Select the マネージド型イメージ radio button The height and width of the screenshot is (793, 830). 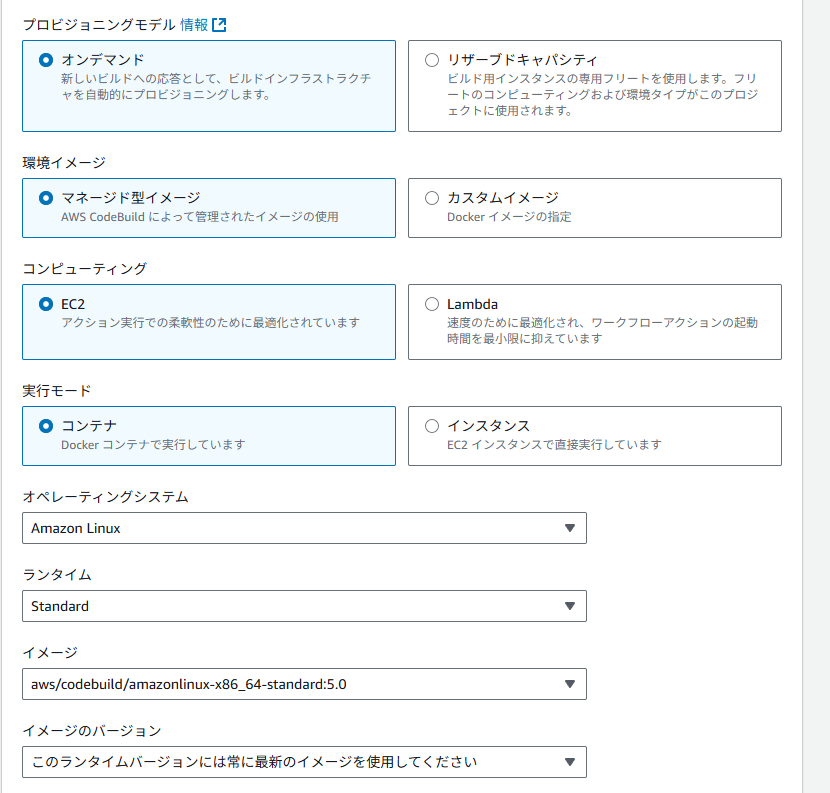coord(46,198)
